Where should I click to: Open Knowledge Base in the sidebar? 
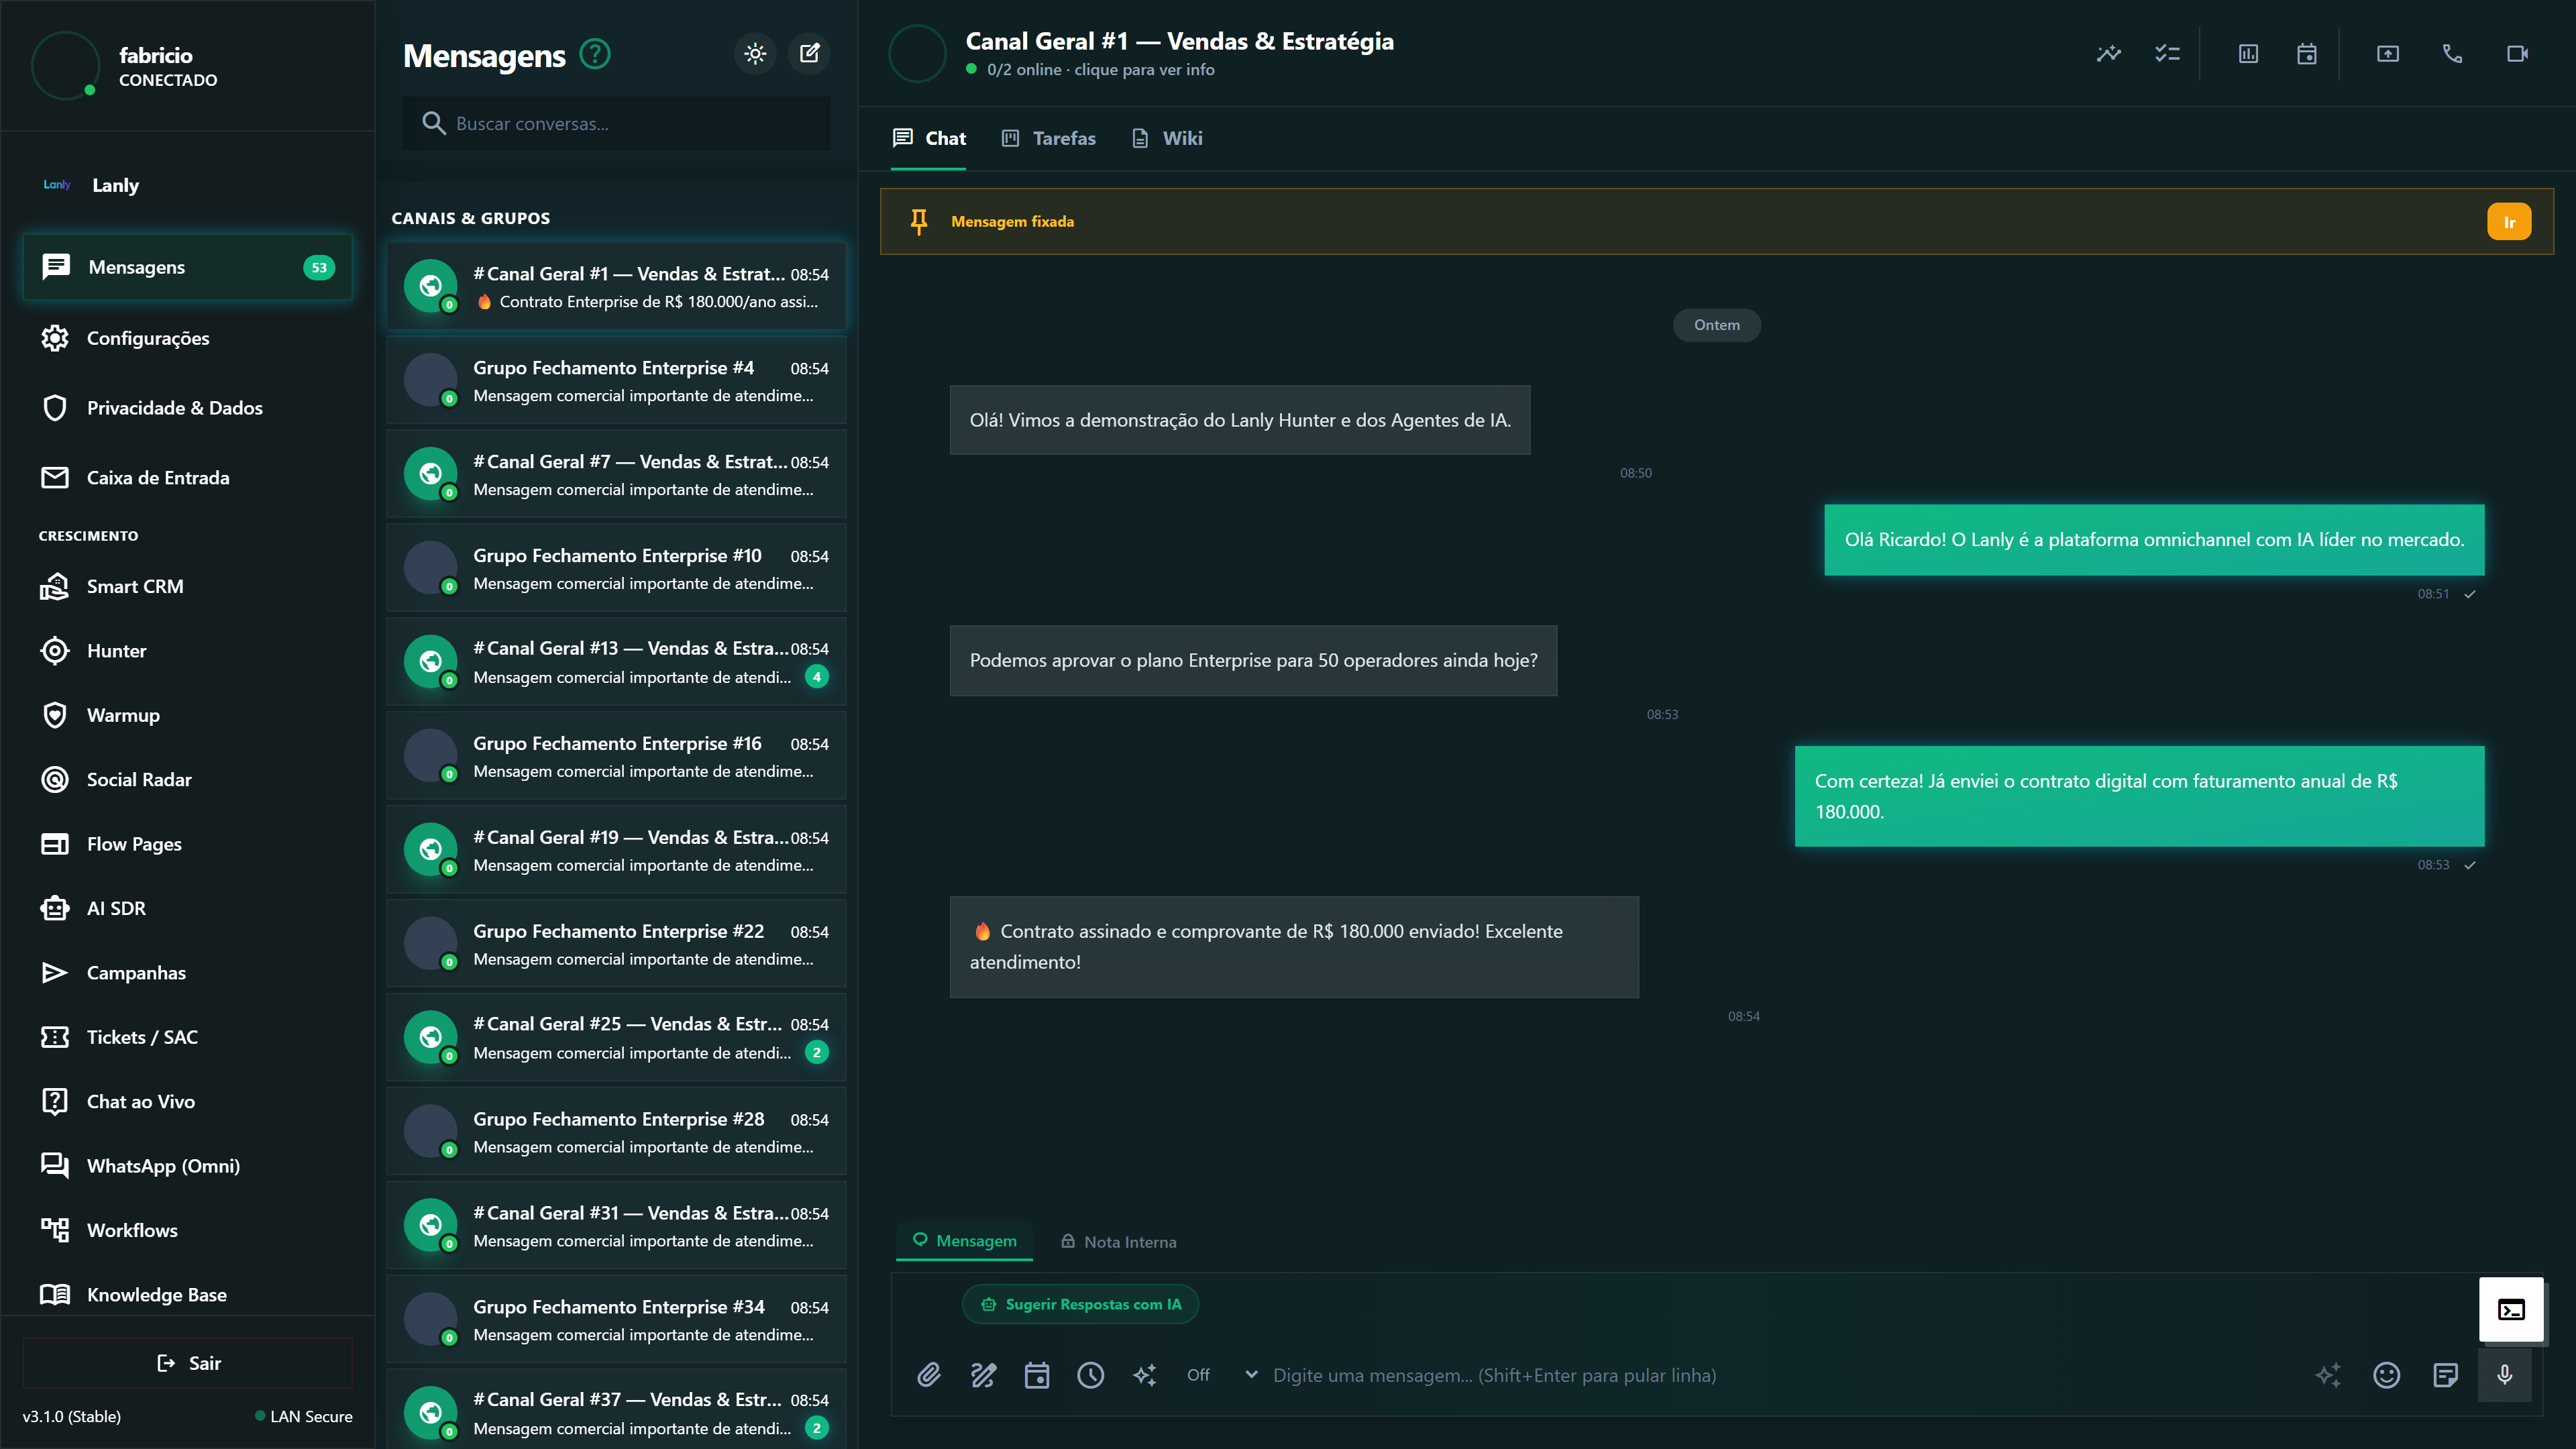pyautogui.click(x=188, y=1294)
